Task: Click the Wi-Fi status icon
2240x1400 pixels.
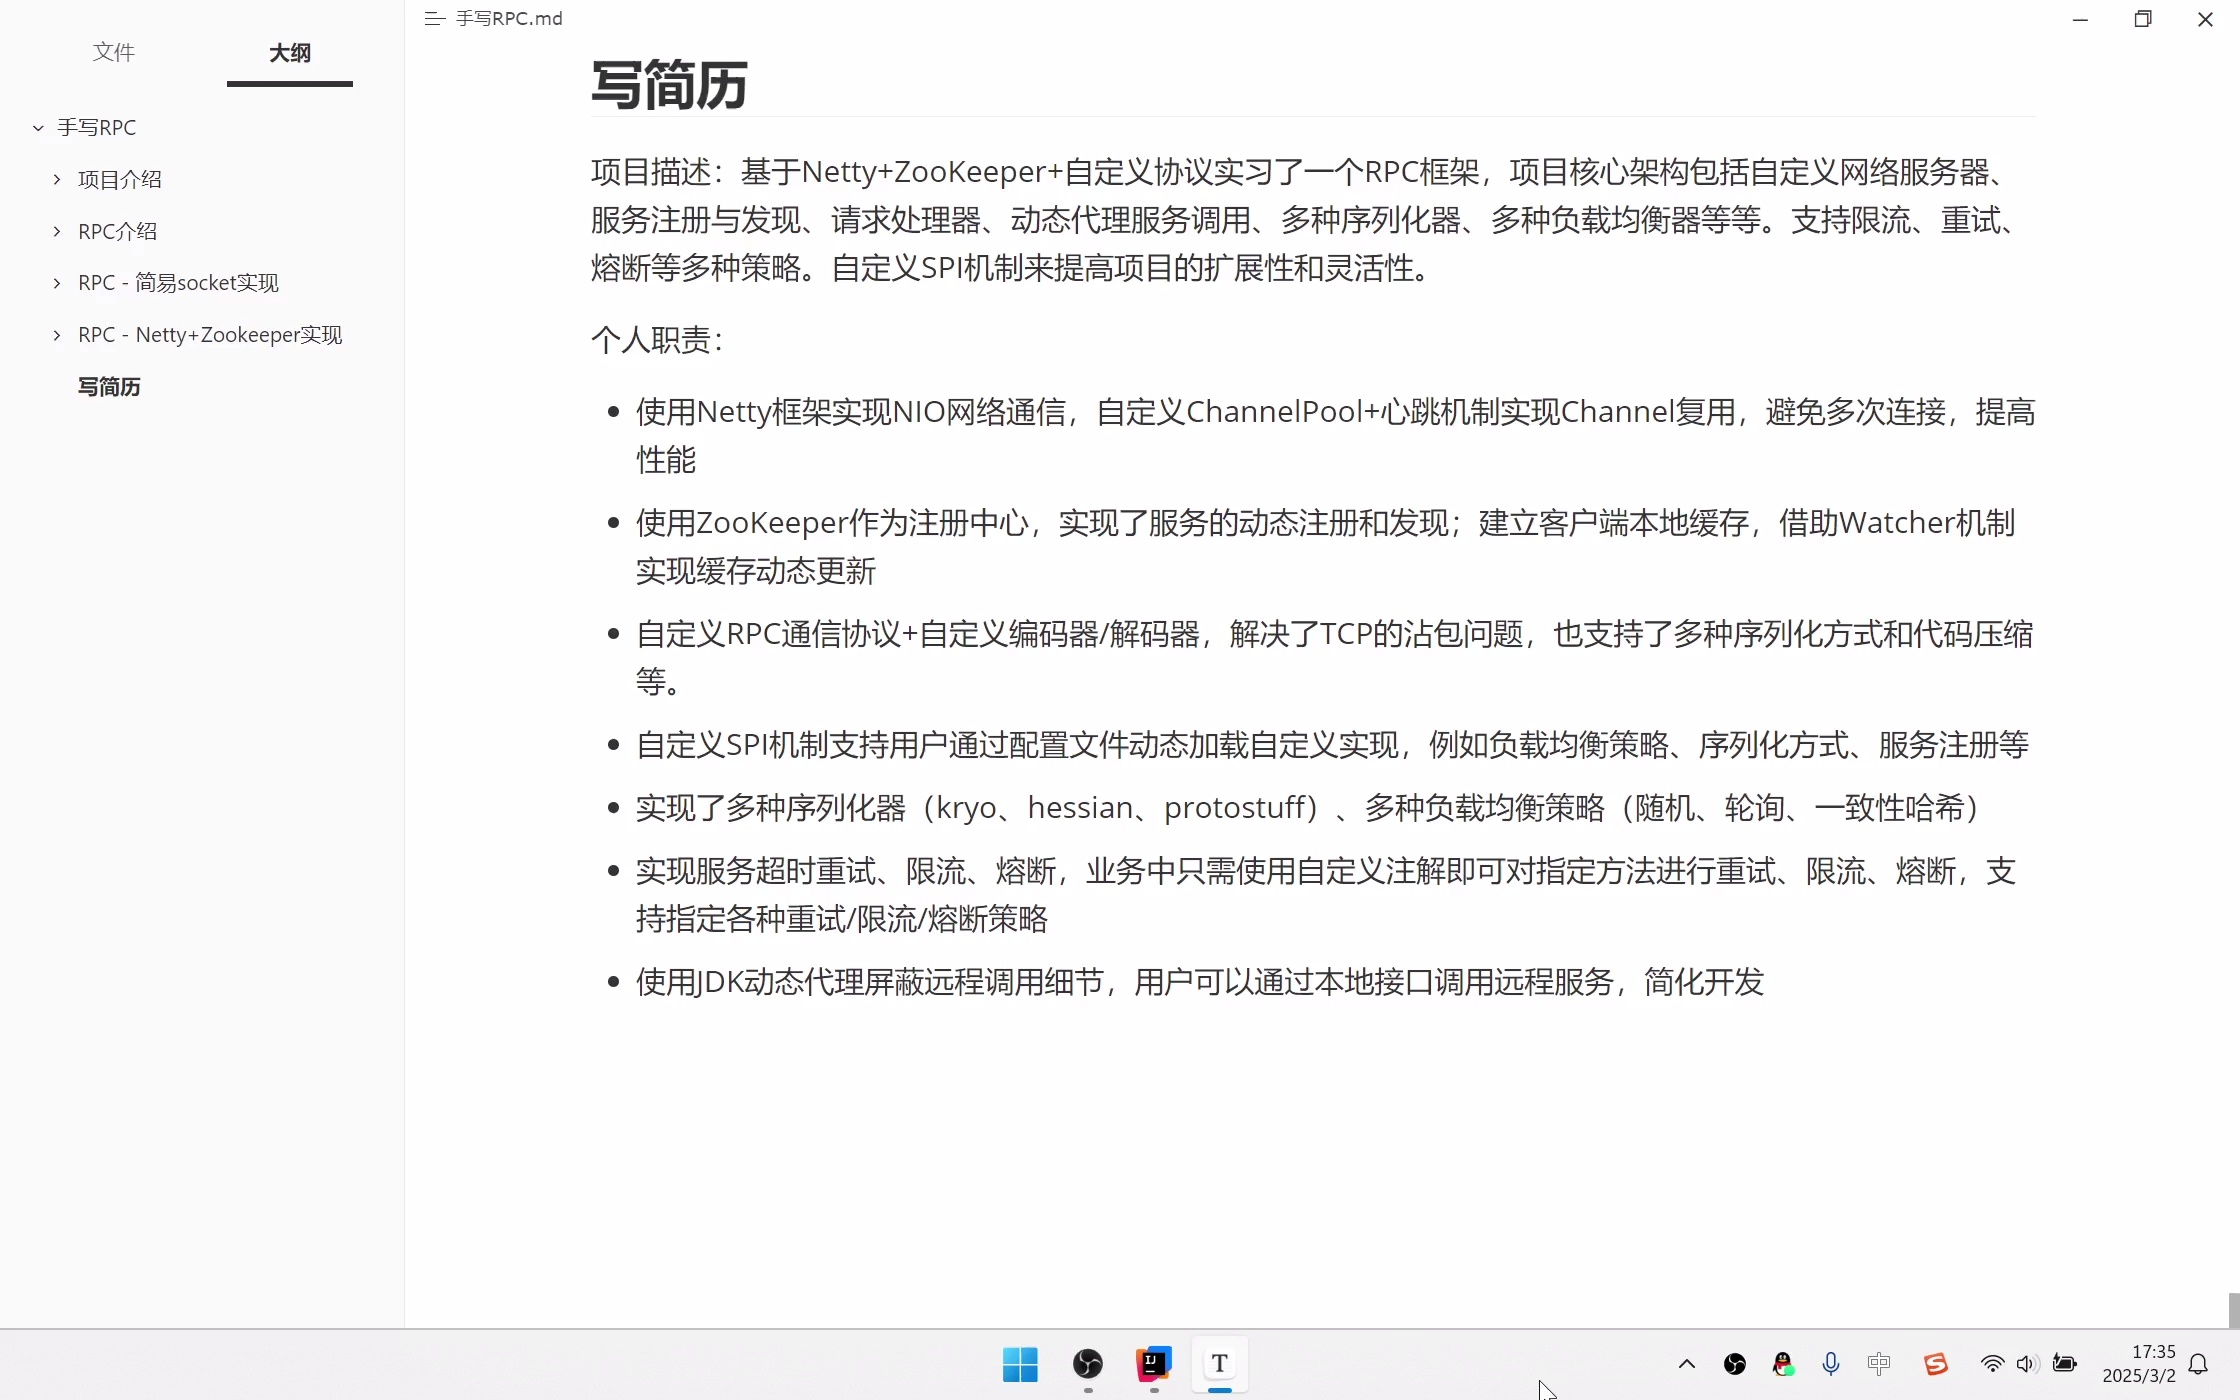Action: tap(1991, 1363)
